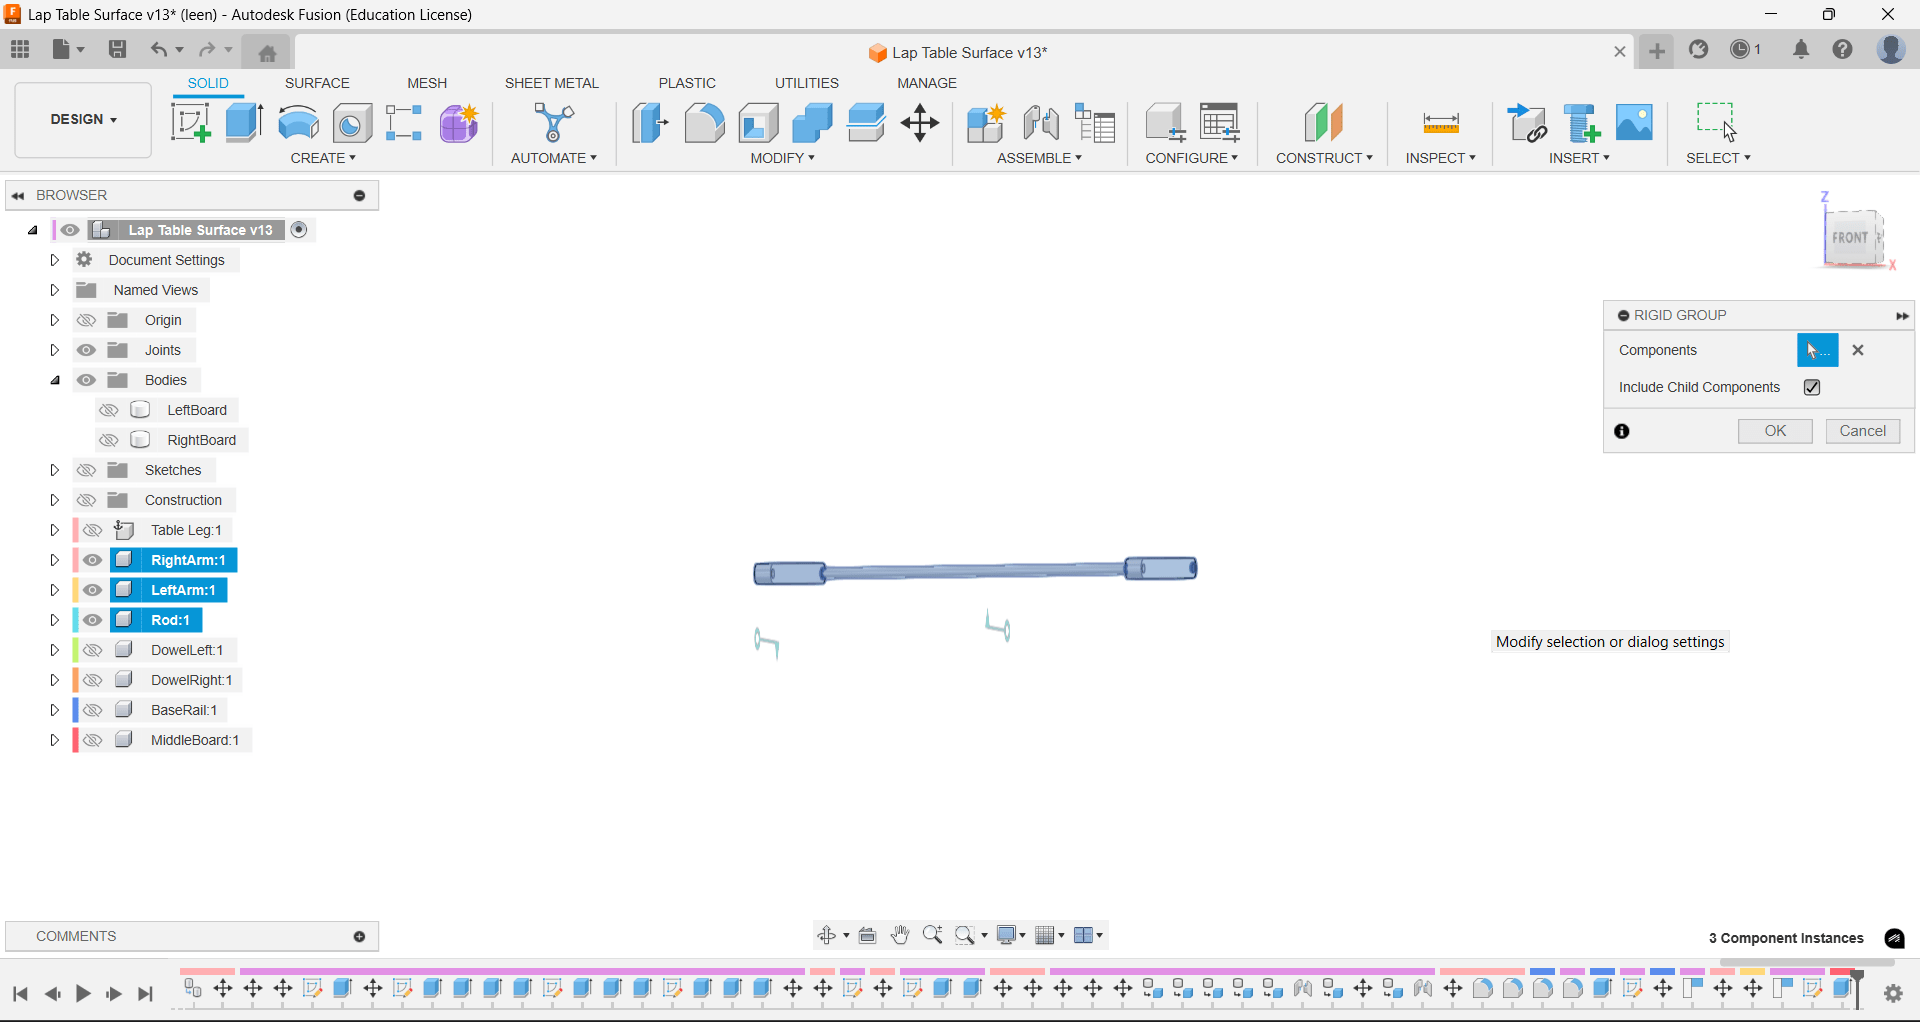Toggle visibility of LeftArm:1
The image size is (1920, 1022).
(x=93, y=590)
